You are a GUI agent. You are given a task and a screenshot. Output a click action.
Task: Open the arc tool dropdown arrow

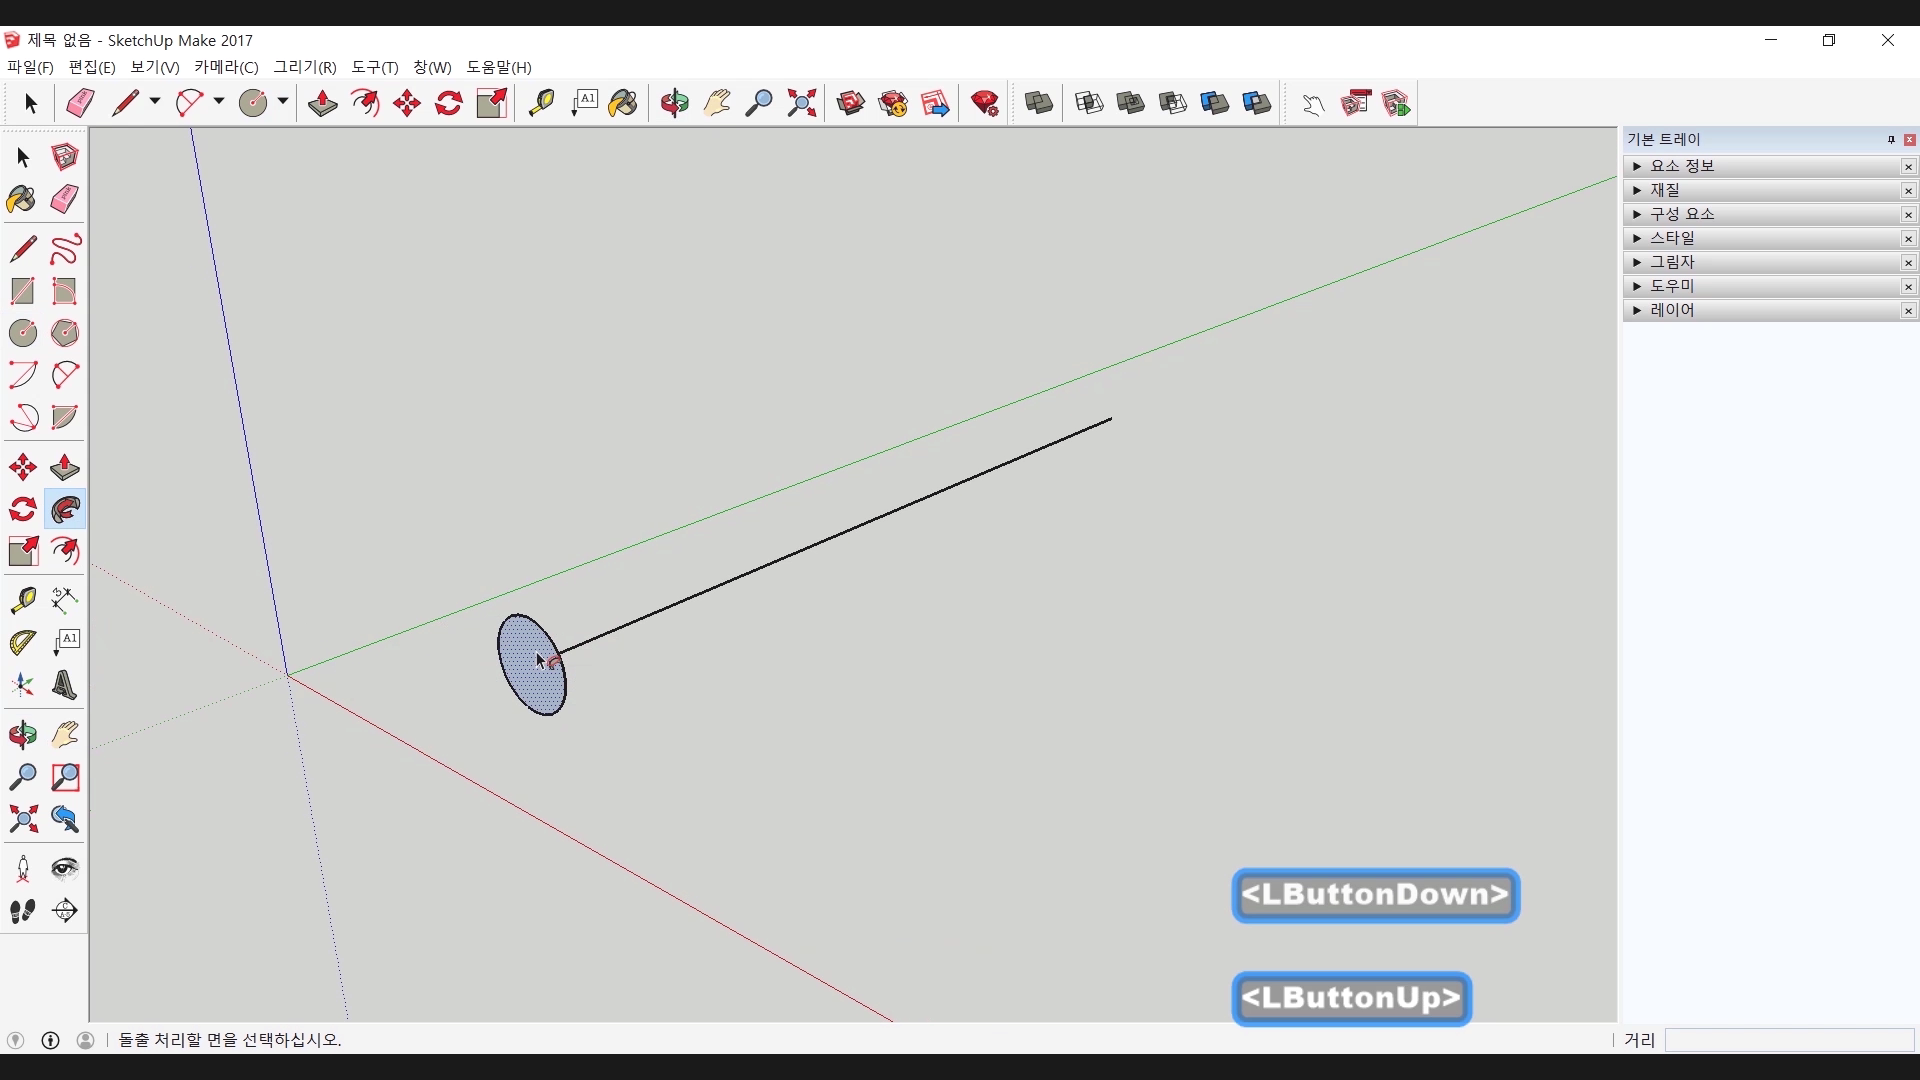pos(219,102)
